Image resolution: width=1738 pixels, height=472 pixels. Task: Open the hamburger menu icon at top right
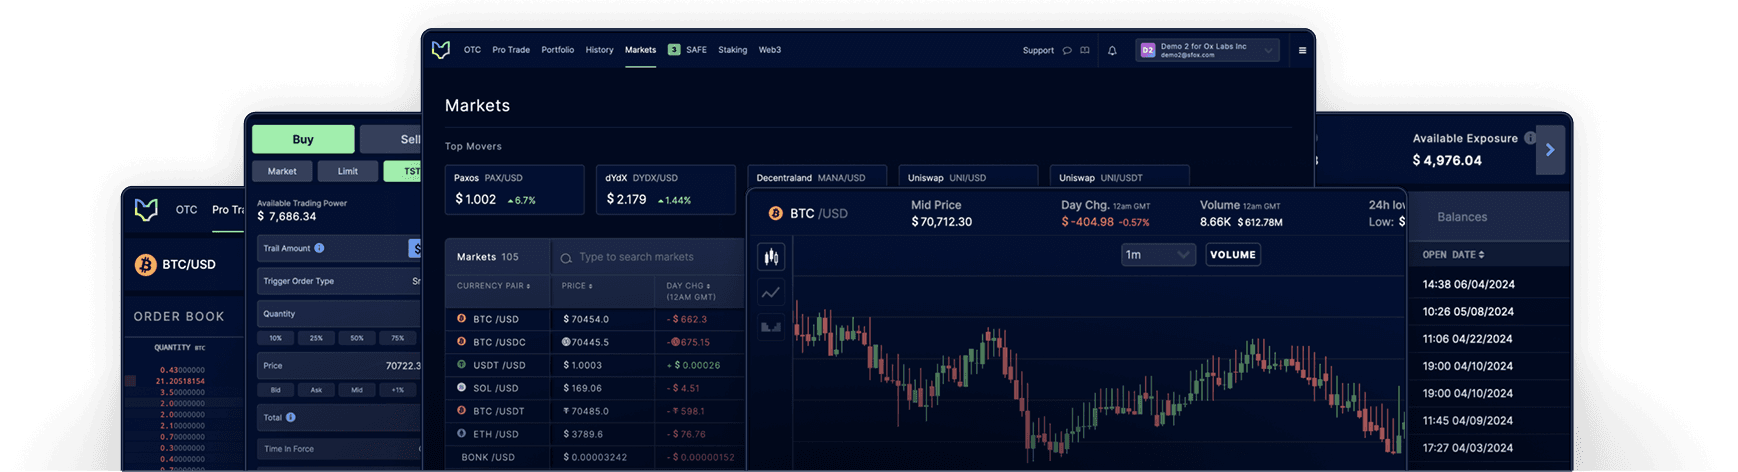[1302, 50]
